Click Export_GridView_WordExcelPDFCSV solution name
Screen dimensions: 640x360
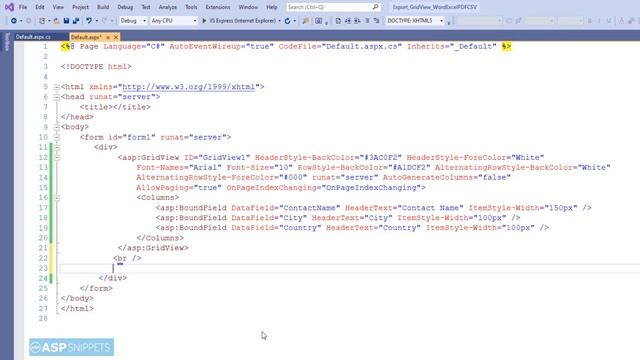435,7
